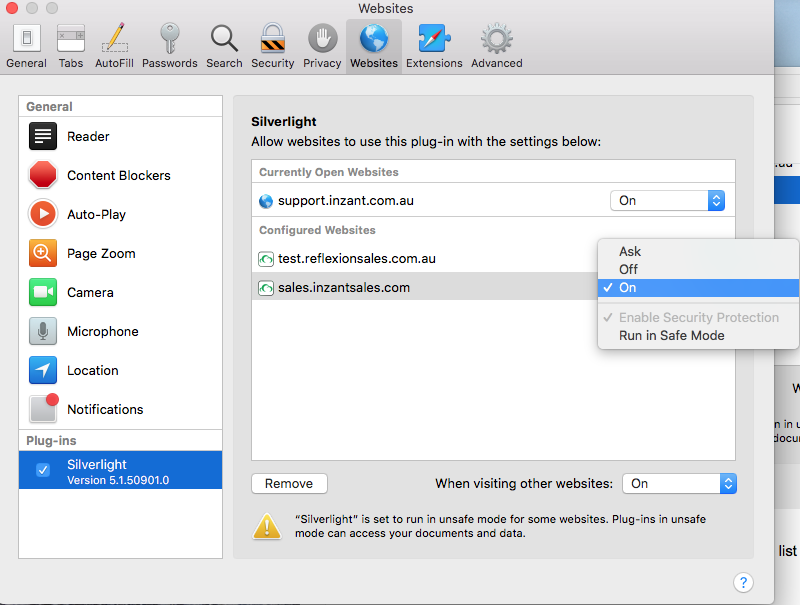Close the preferences window with red button

point(12,8)
